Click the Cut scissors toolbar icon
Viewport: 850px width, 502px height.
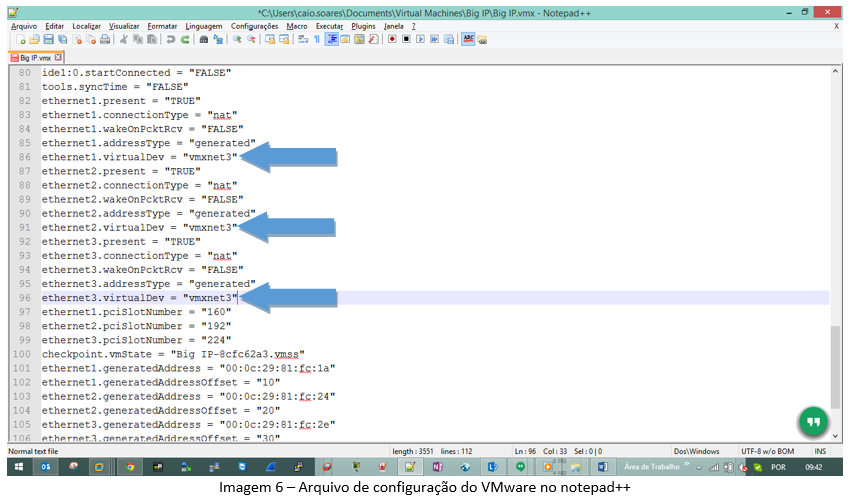tap(124, 39)
